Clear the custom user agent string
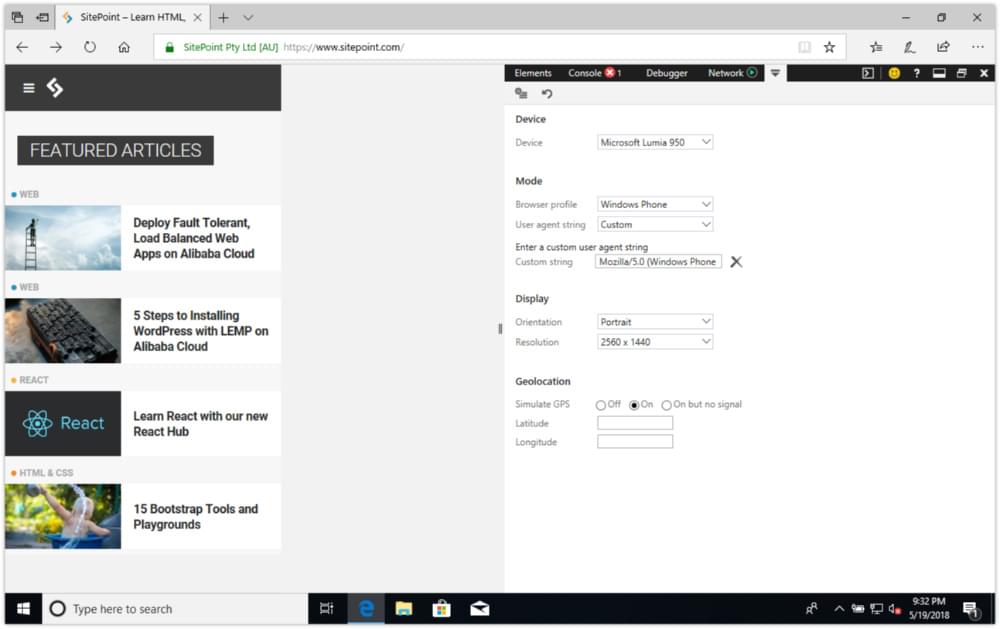This screenshot has width=1000, height=629. click(736, 262)
